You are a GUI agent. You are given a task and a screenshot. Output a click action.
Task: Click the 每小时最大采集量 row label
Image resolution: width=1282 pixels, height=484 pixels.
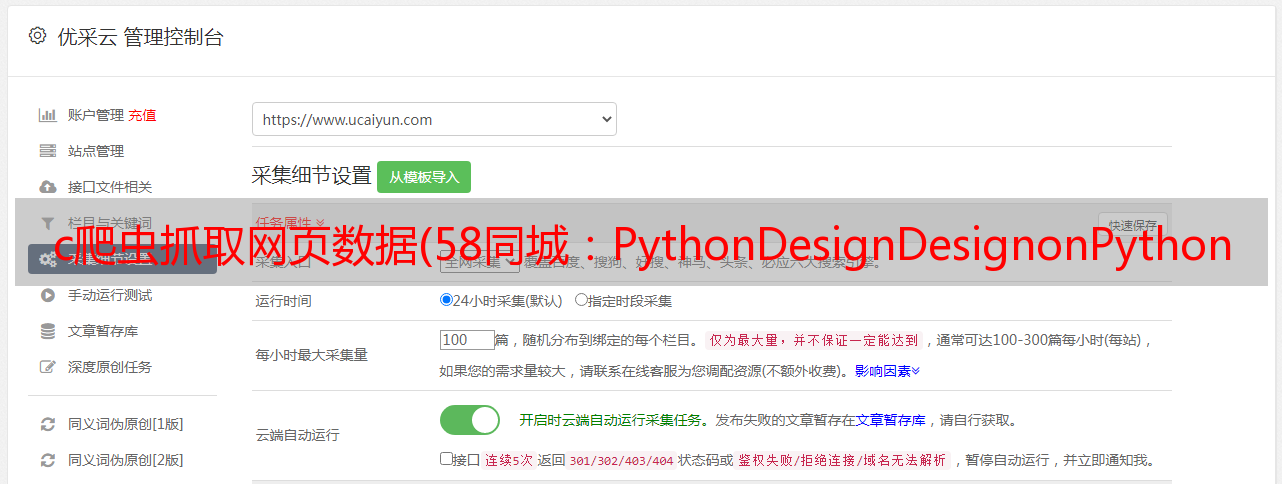click(x=312, y=355)
